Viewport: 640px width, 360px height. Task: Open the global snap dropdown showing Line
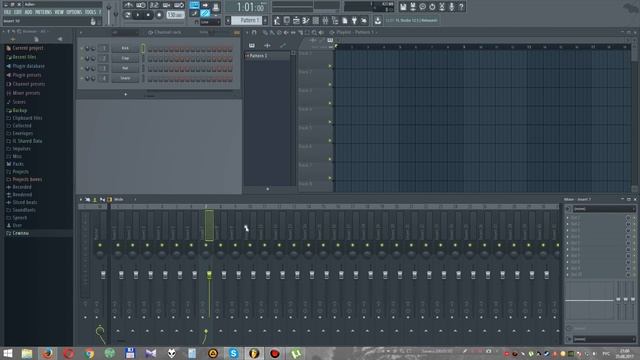tap(210, 22)
